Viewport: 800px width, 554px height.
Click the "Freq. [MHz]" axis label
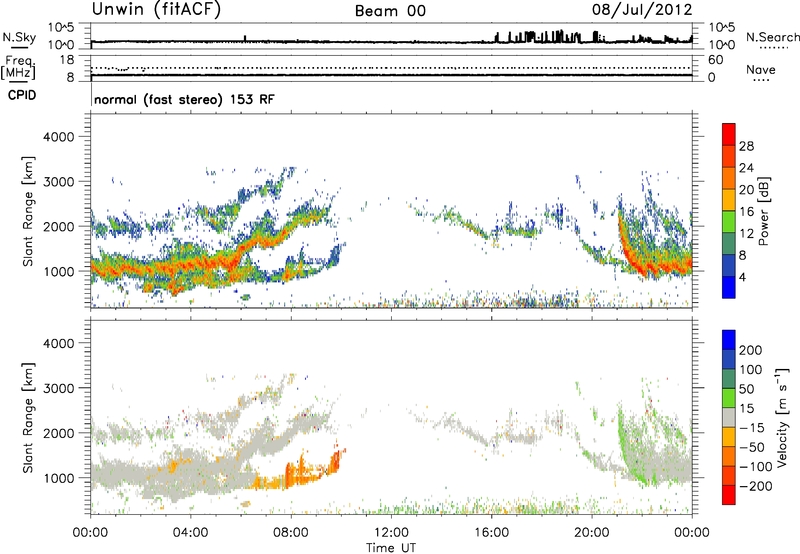(x=18, y=68)
